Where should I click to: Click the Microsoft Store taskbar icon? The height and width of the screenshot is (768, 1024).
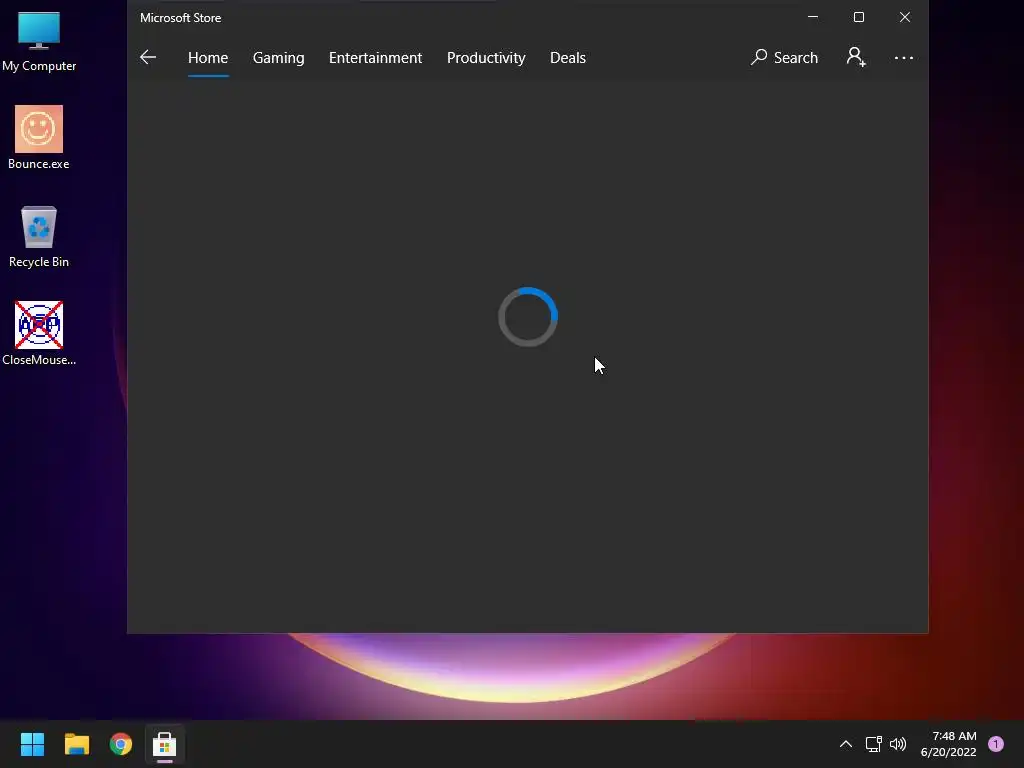click(165, 744)
